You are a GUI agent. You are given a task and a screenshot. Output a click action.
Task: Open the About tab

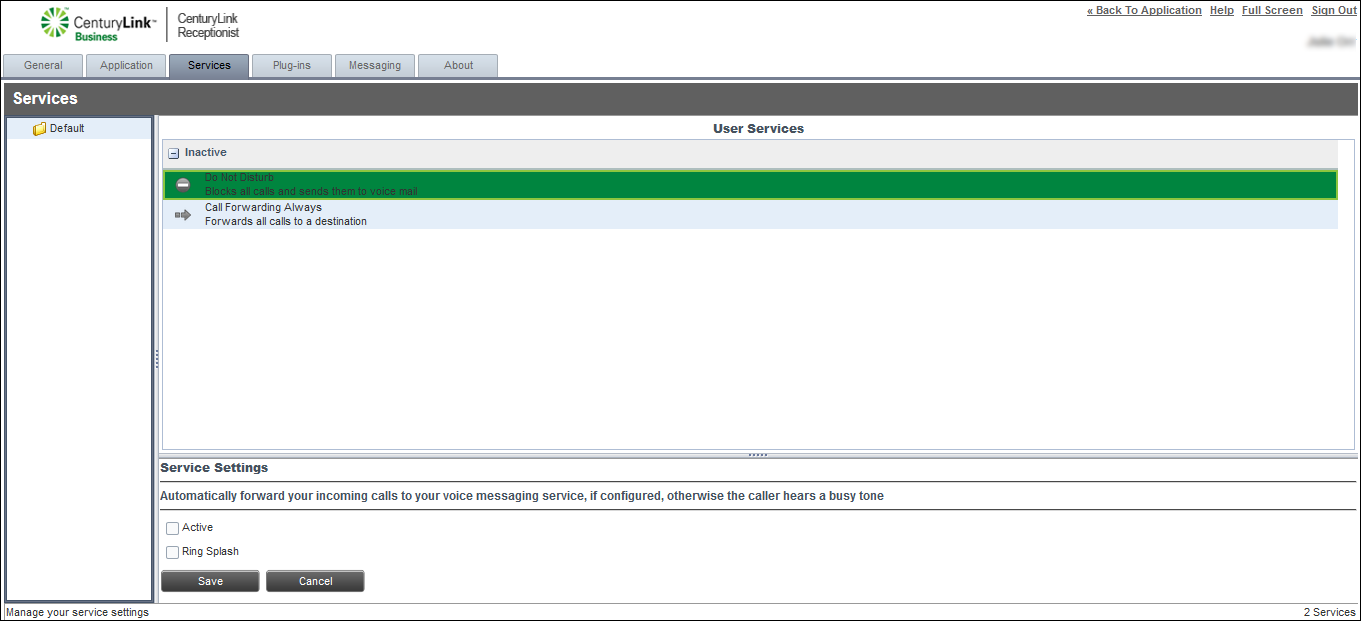[x=458, y=66]
